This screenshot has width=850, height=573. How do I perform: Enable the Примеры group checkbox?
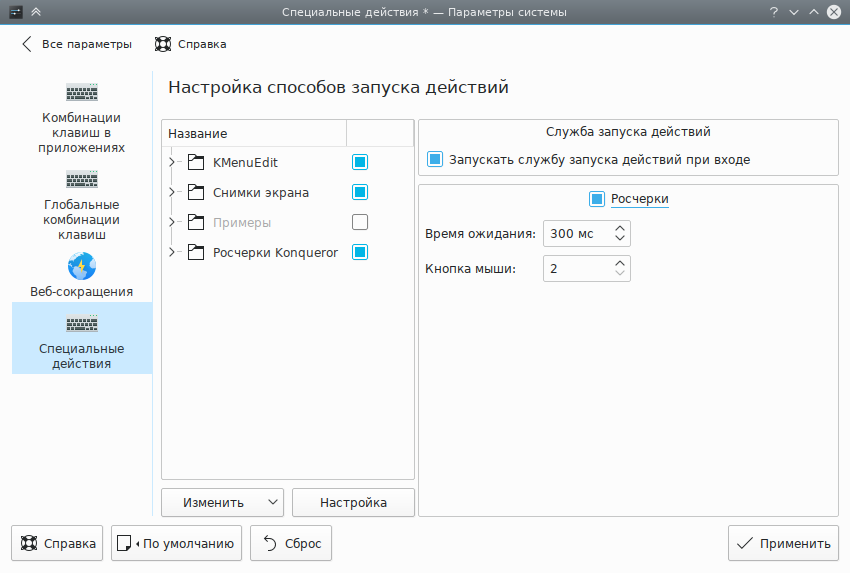pos(360,222)
